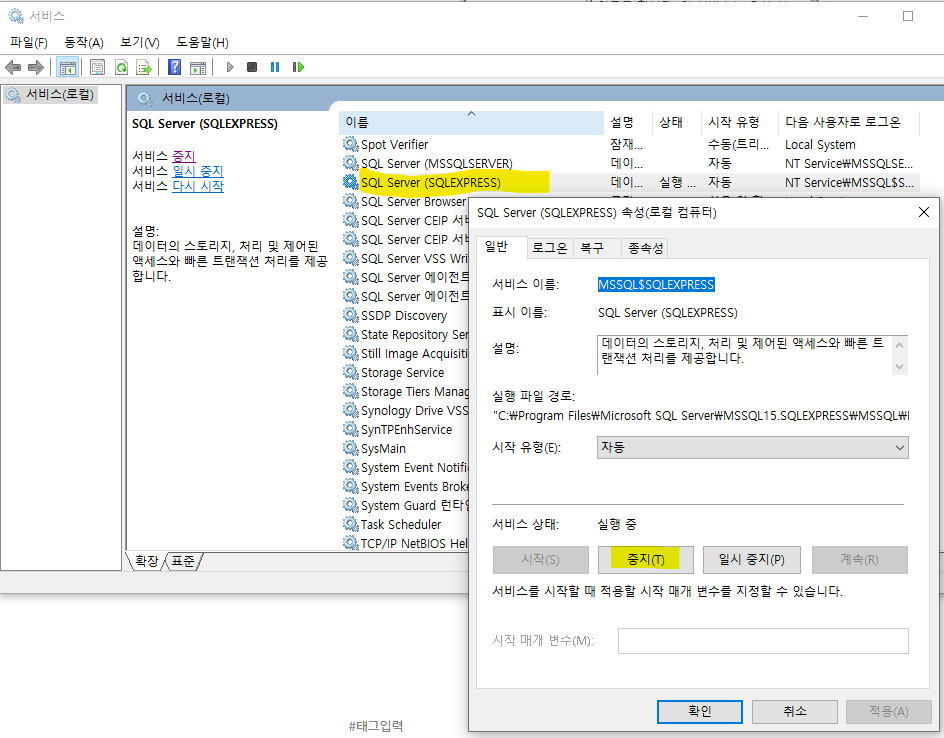Switch to the 확장 view tab
Screen dimensions: 944x738
point(146,561)
